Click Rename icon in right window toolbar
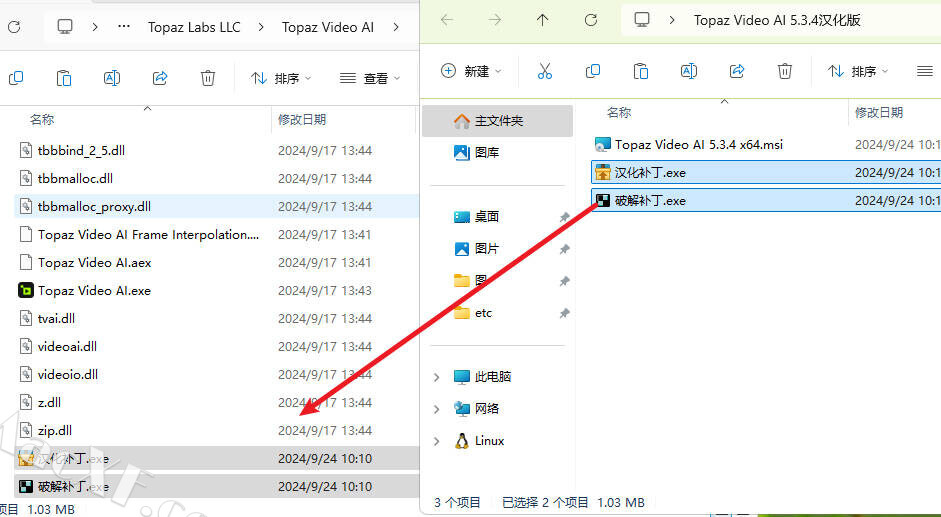This screenshot has height=517, width=941. [688, 71]
